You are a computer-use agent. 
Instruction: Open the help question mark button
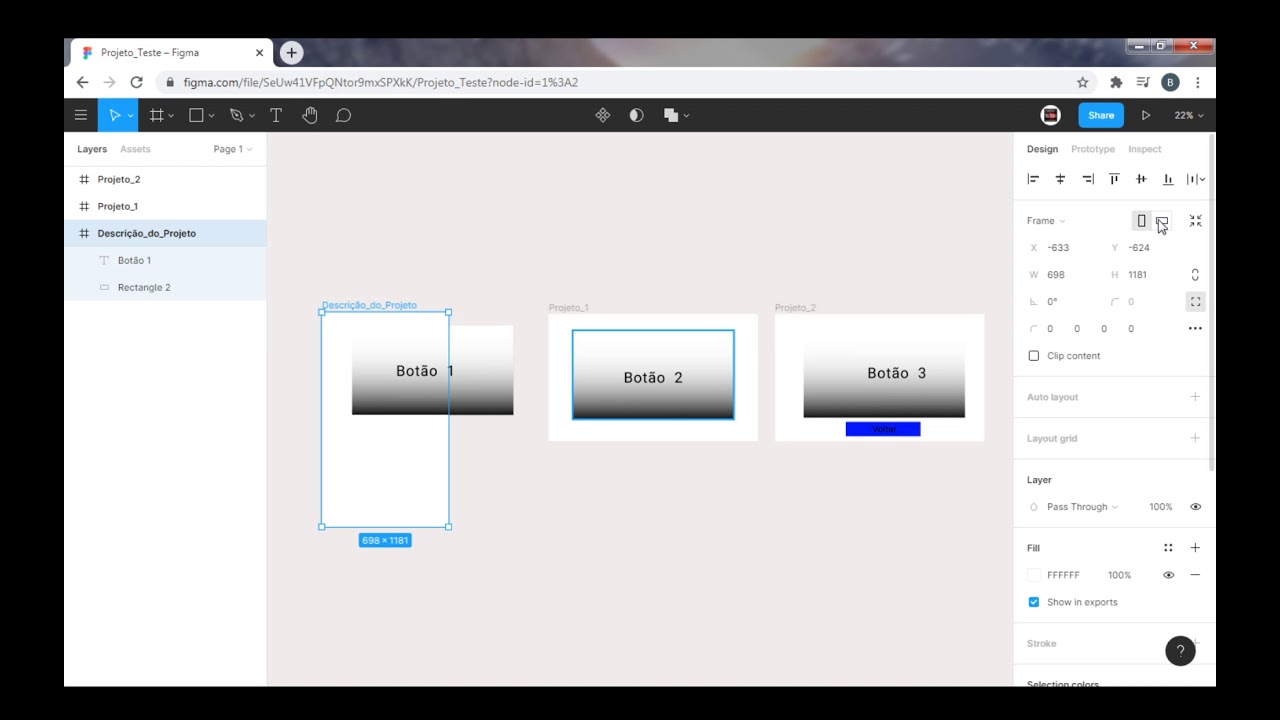click(1180, 651)
